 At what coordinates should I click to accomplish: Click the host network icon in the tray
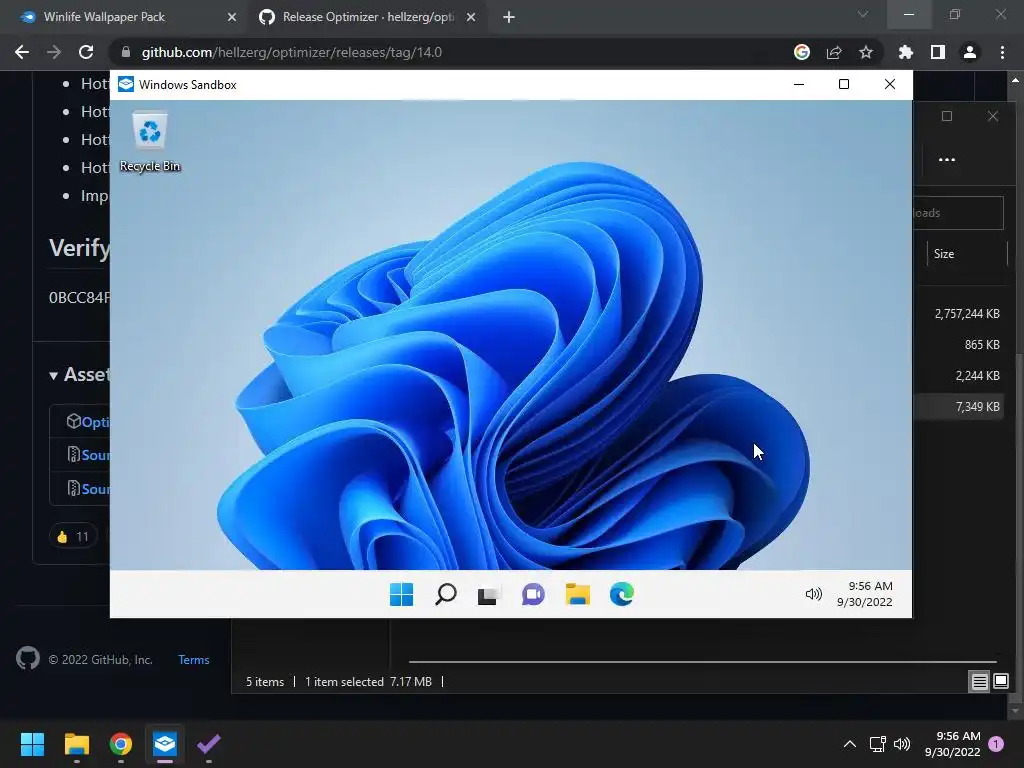click(878, 744)
